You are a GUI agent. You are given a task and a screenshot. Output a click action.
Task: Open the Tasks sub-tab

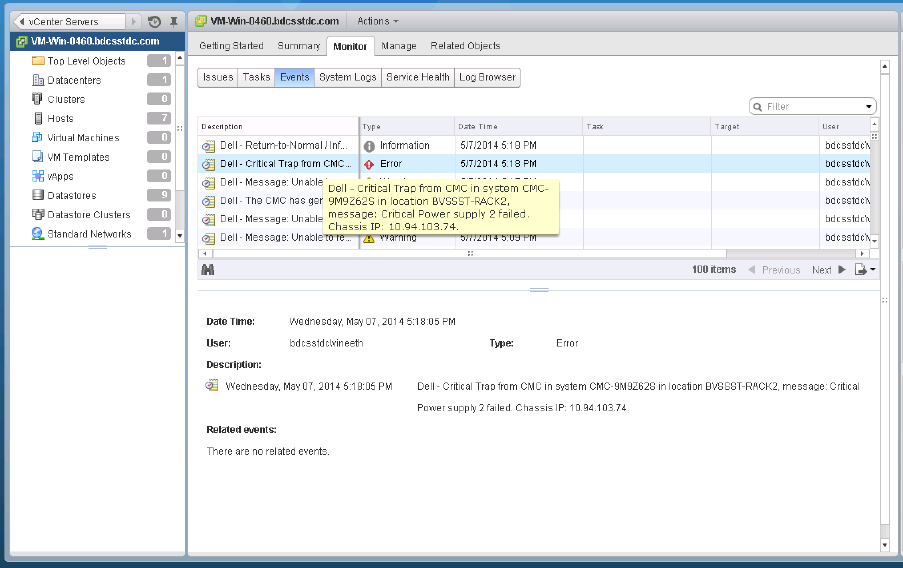[x=256, y=78]
